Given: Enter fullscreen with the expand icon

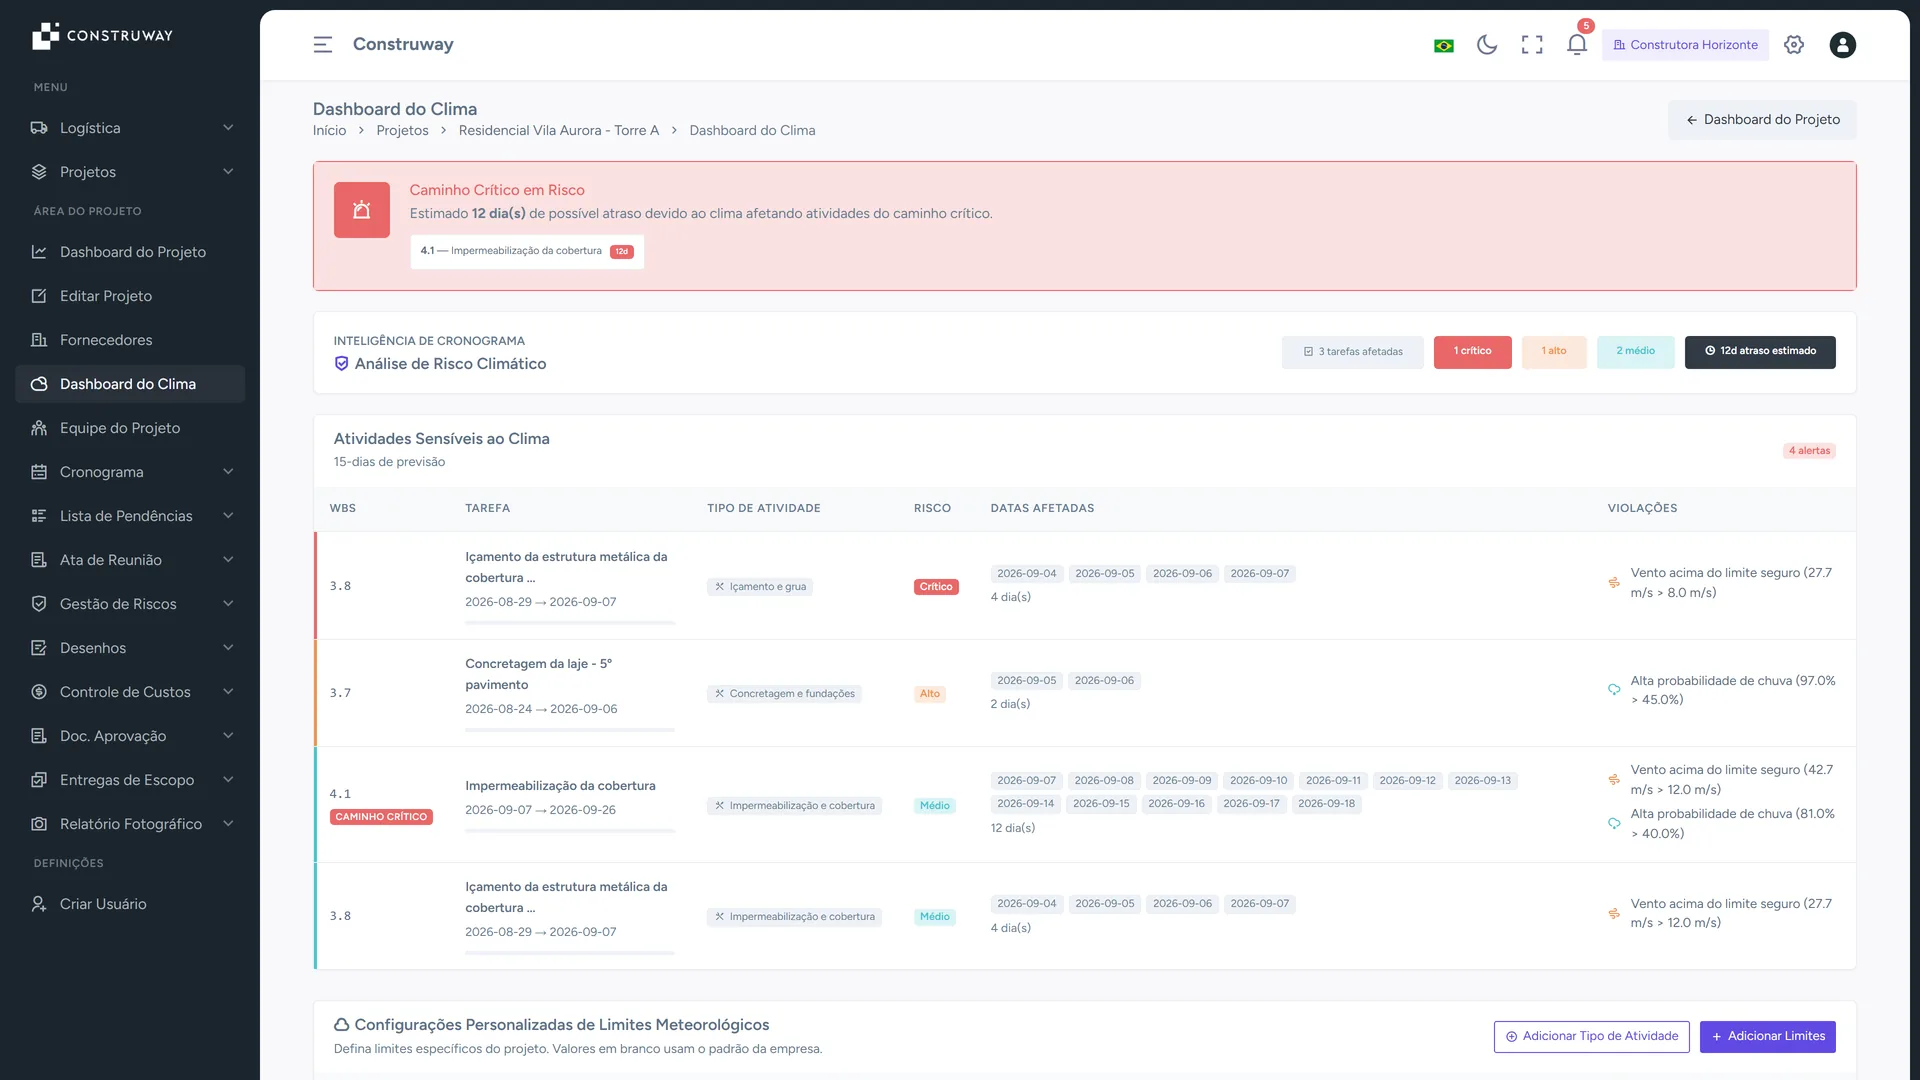Looking at the screenshot, I should tap(1532, 45).
